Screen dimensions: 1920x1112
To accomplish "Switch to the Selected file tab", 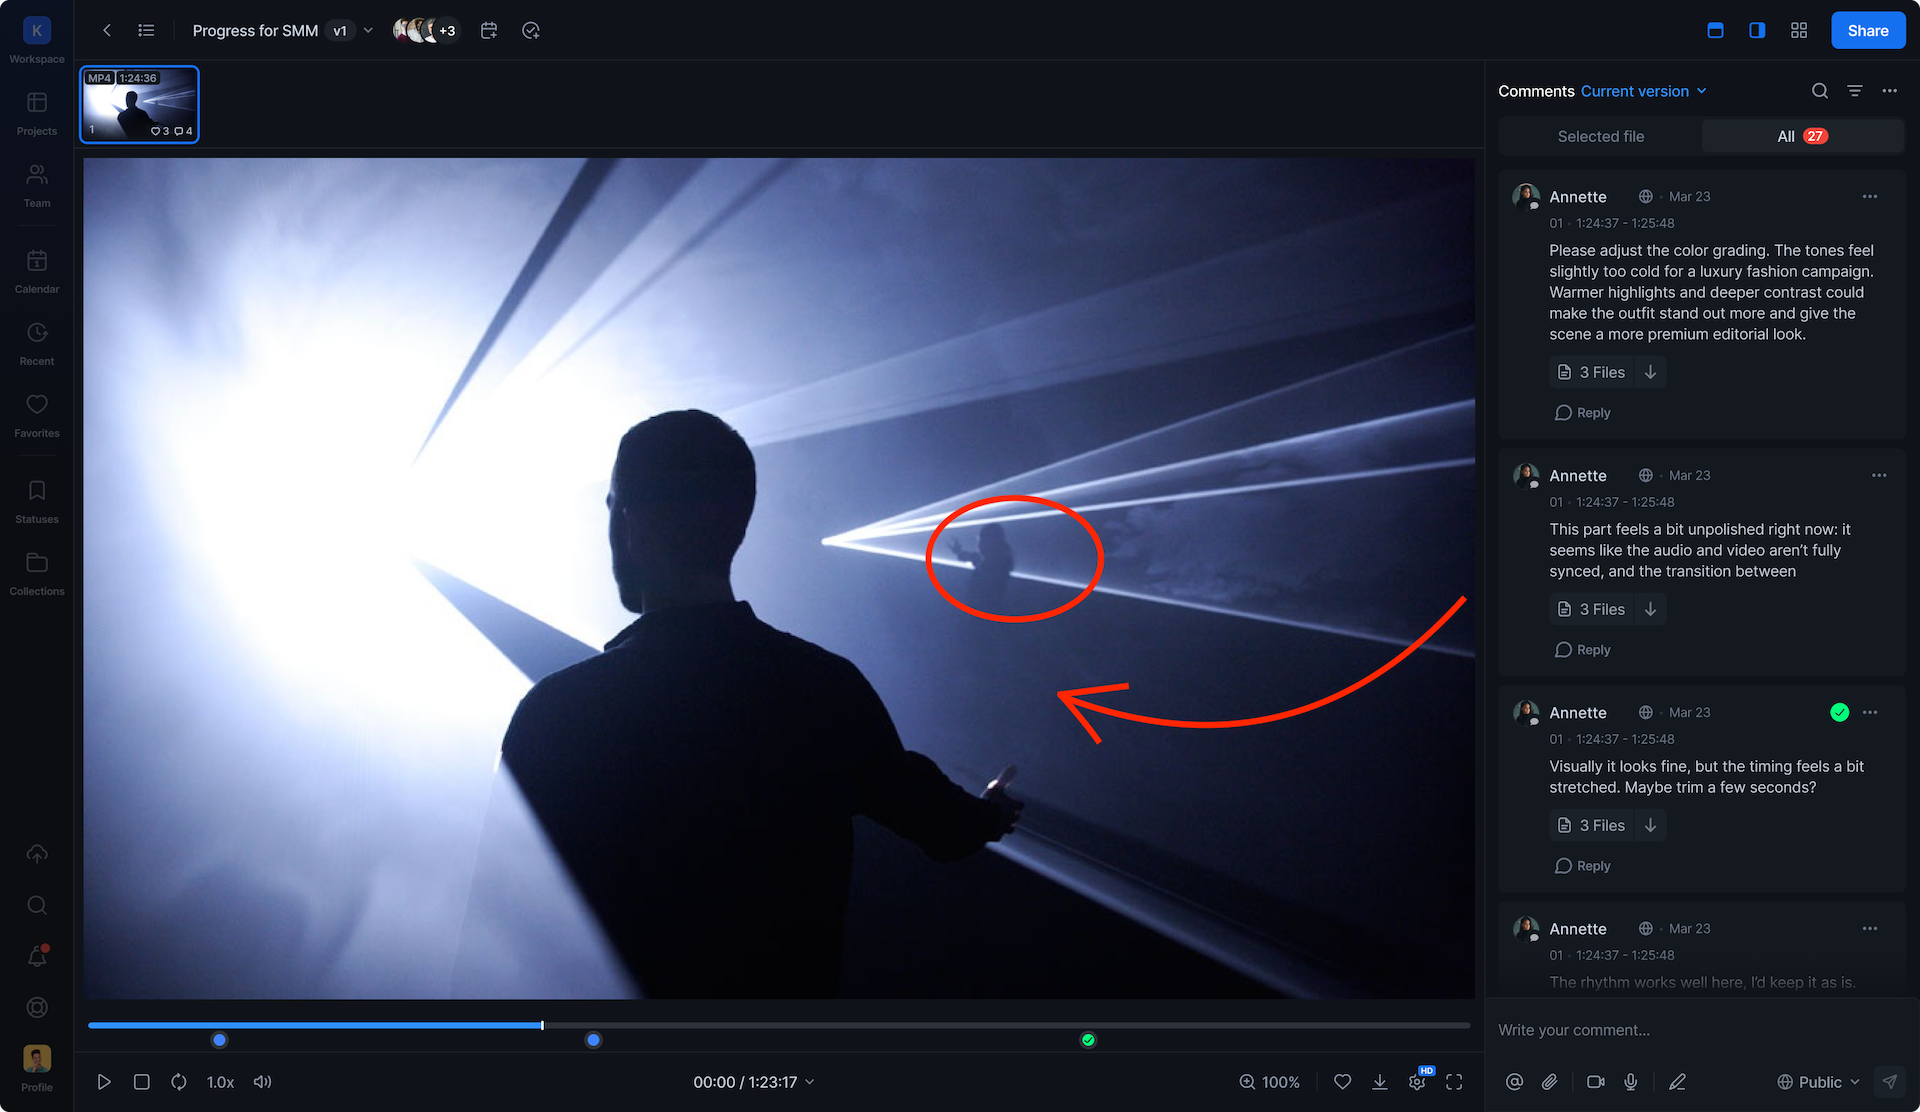I will click(x=1600, y=136).
